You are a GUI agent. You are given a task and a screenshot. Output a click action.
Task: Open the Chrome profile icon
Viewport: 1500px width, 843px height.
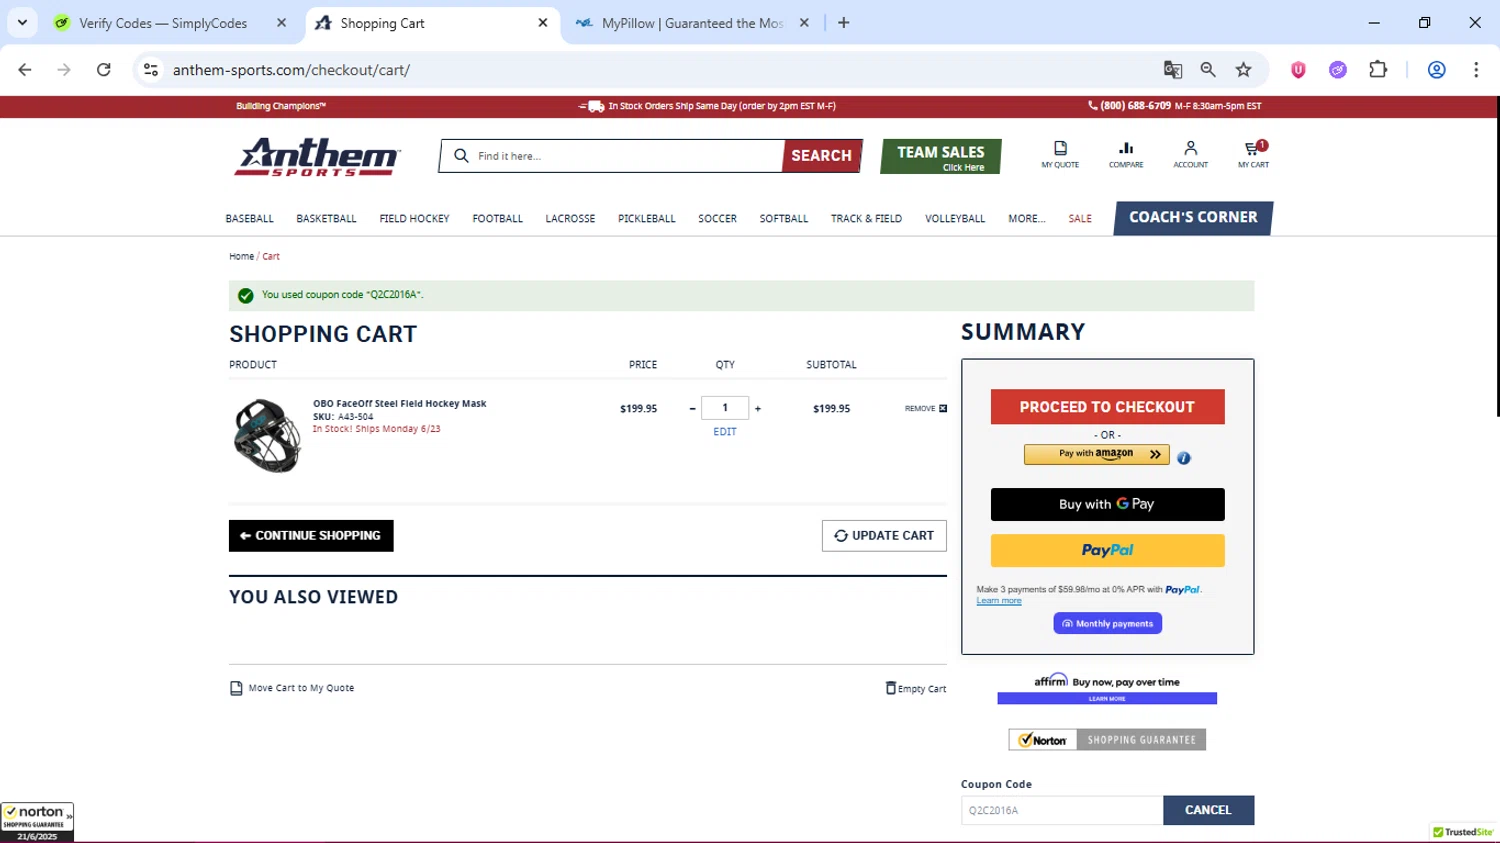[1436, 70]
